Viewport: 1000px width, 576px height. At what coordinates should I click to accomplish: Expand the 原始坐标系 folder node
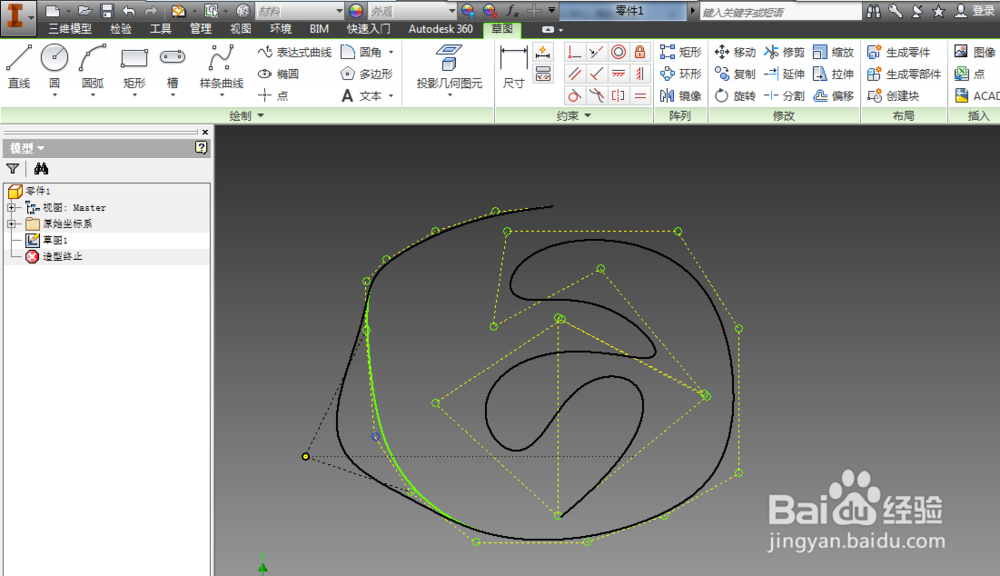11,224
